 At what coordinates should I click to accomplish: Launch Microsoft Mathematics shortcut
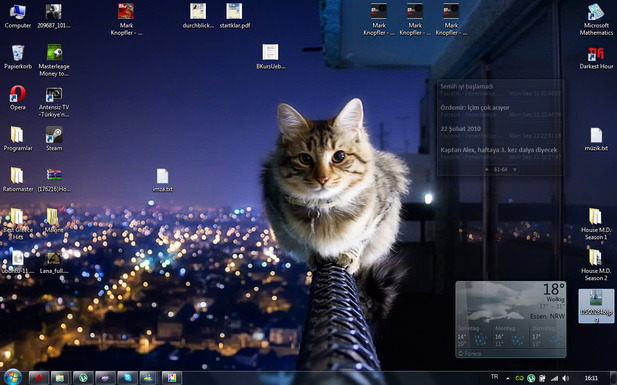(x=596, y=19)
